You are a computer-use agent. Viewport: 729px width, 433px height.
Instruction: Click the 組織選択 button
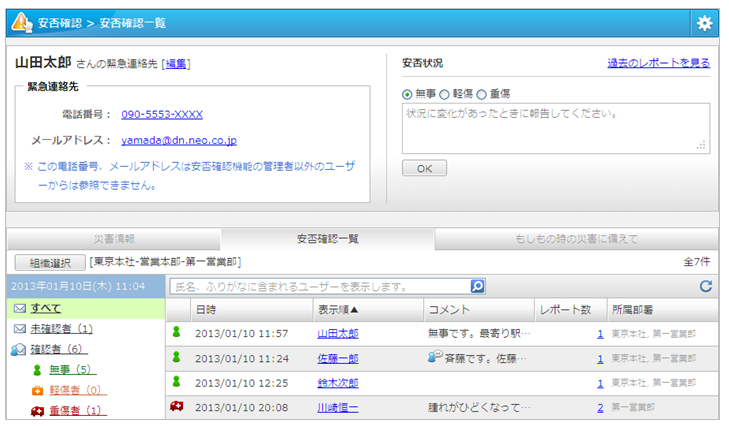[x=50, y=263]
